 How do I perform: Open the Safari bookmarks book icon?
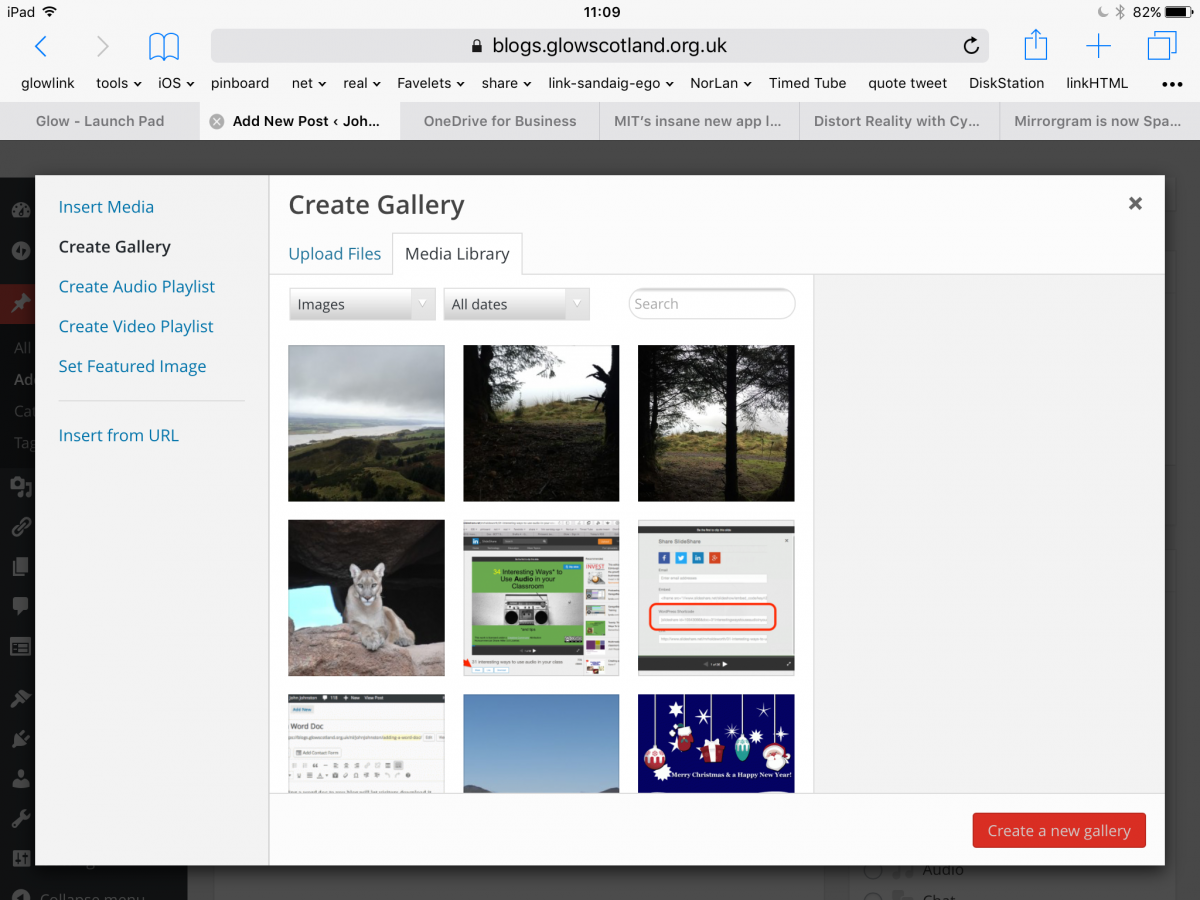pyautogui.click(x=164, y=46)
